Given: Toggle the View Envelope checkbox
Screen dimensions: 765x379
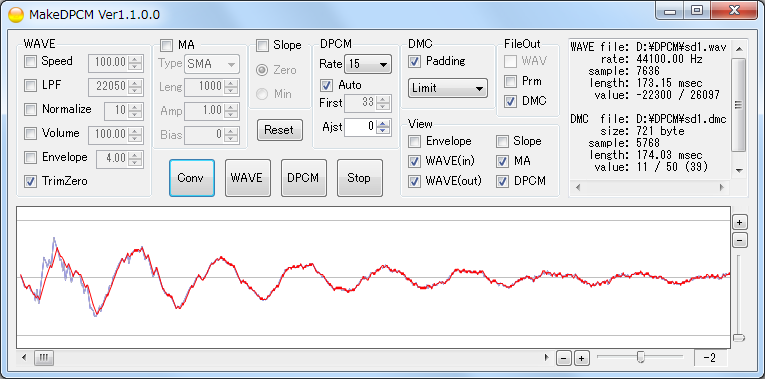Looking at the screenshot, I should [415, 141].
